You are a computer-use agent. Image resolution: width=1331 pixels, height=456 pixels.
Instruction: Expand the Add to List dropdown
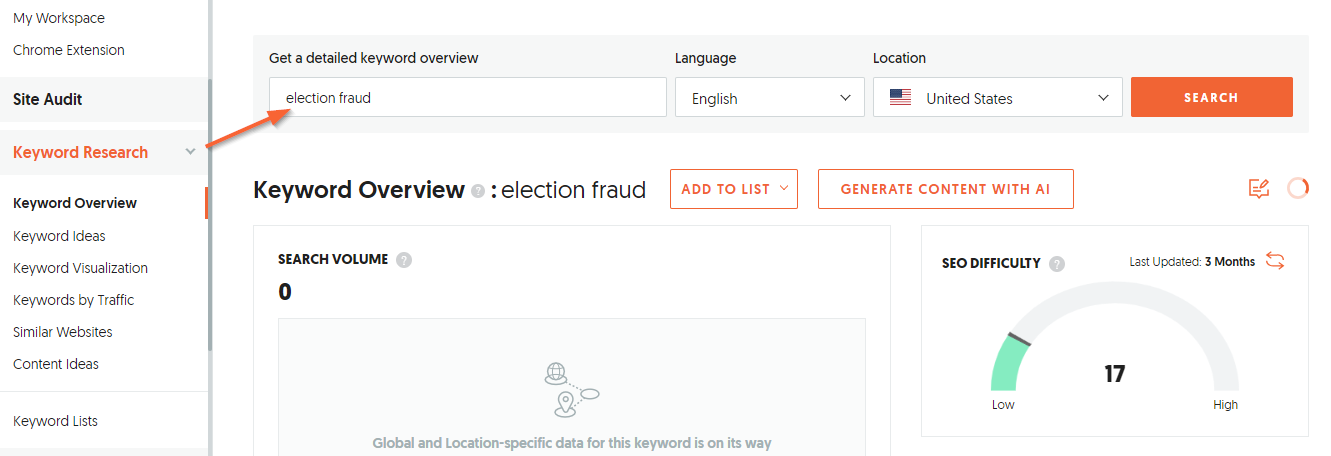coord(734,189)
